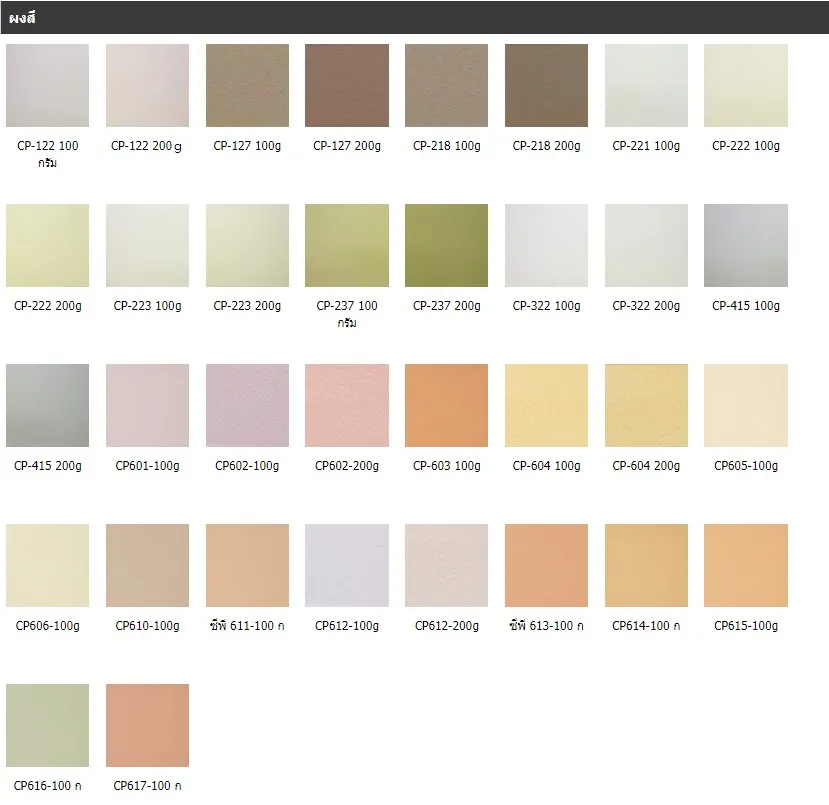Choose the CP612-100g swatch
The height and width of the screenshot is (805, 829).
347,566
